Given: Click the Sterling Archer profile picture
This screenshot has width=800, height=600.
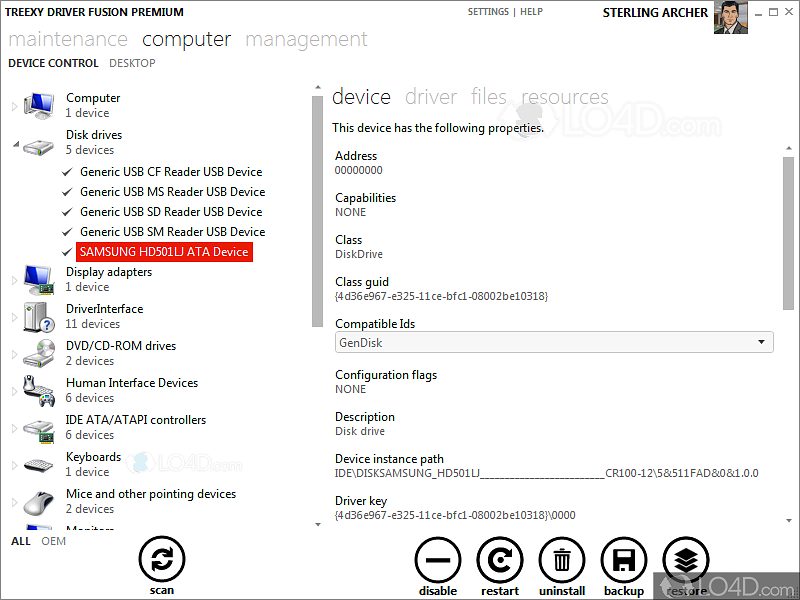Looking at the screenshot, I should click(x=730, y=17).
